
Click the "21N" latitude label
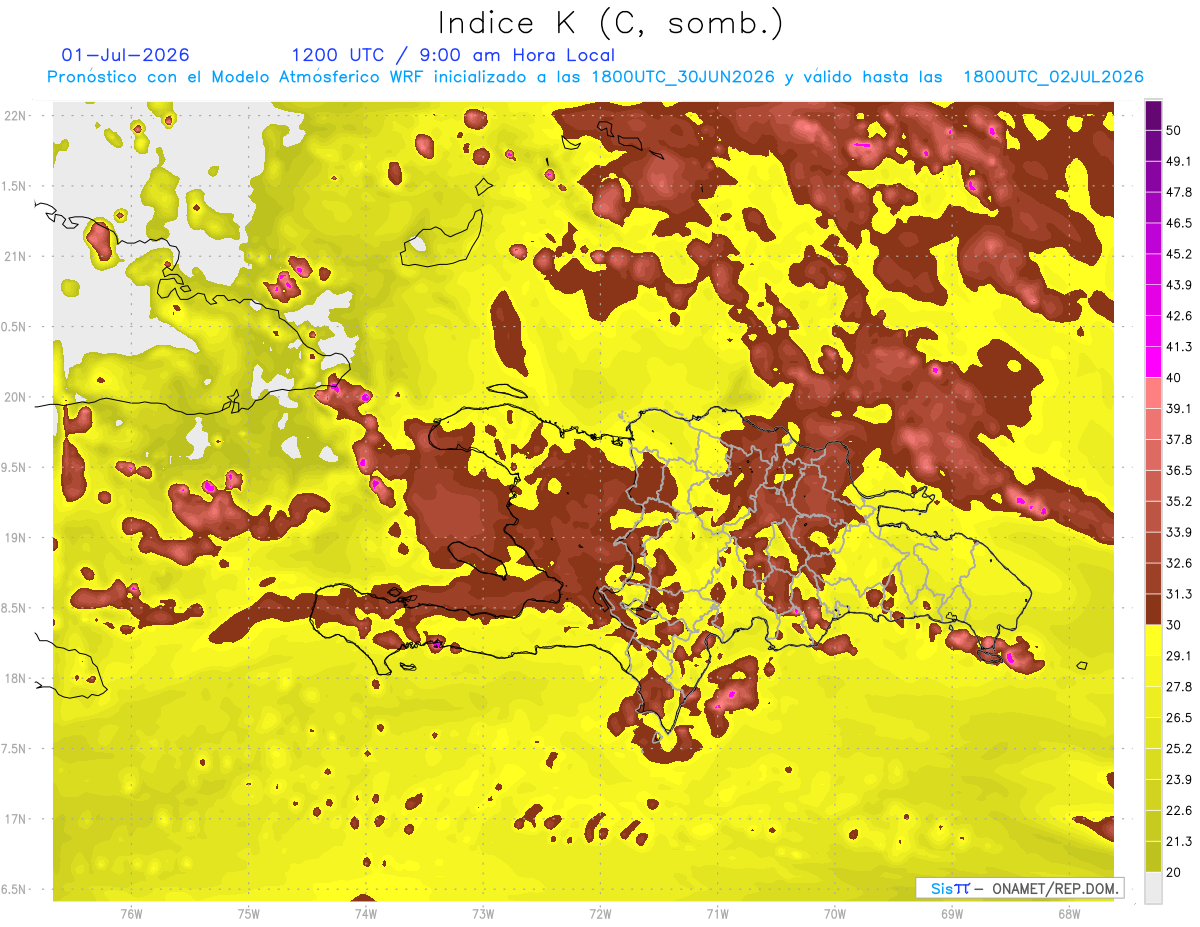click(14, 256)
